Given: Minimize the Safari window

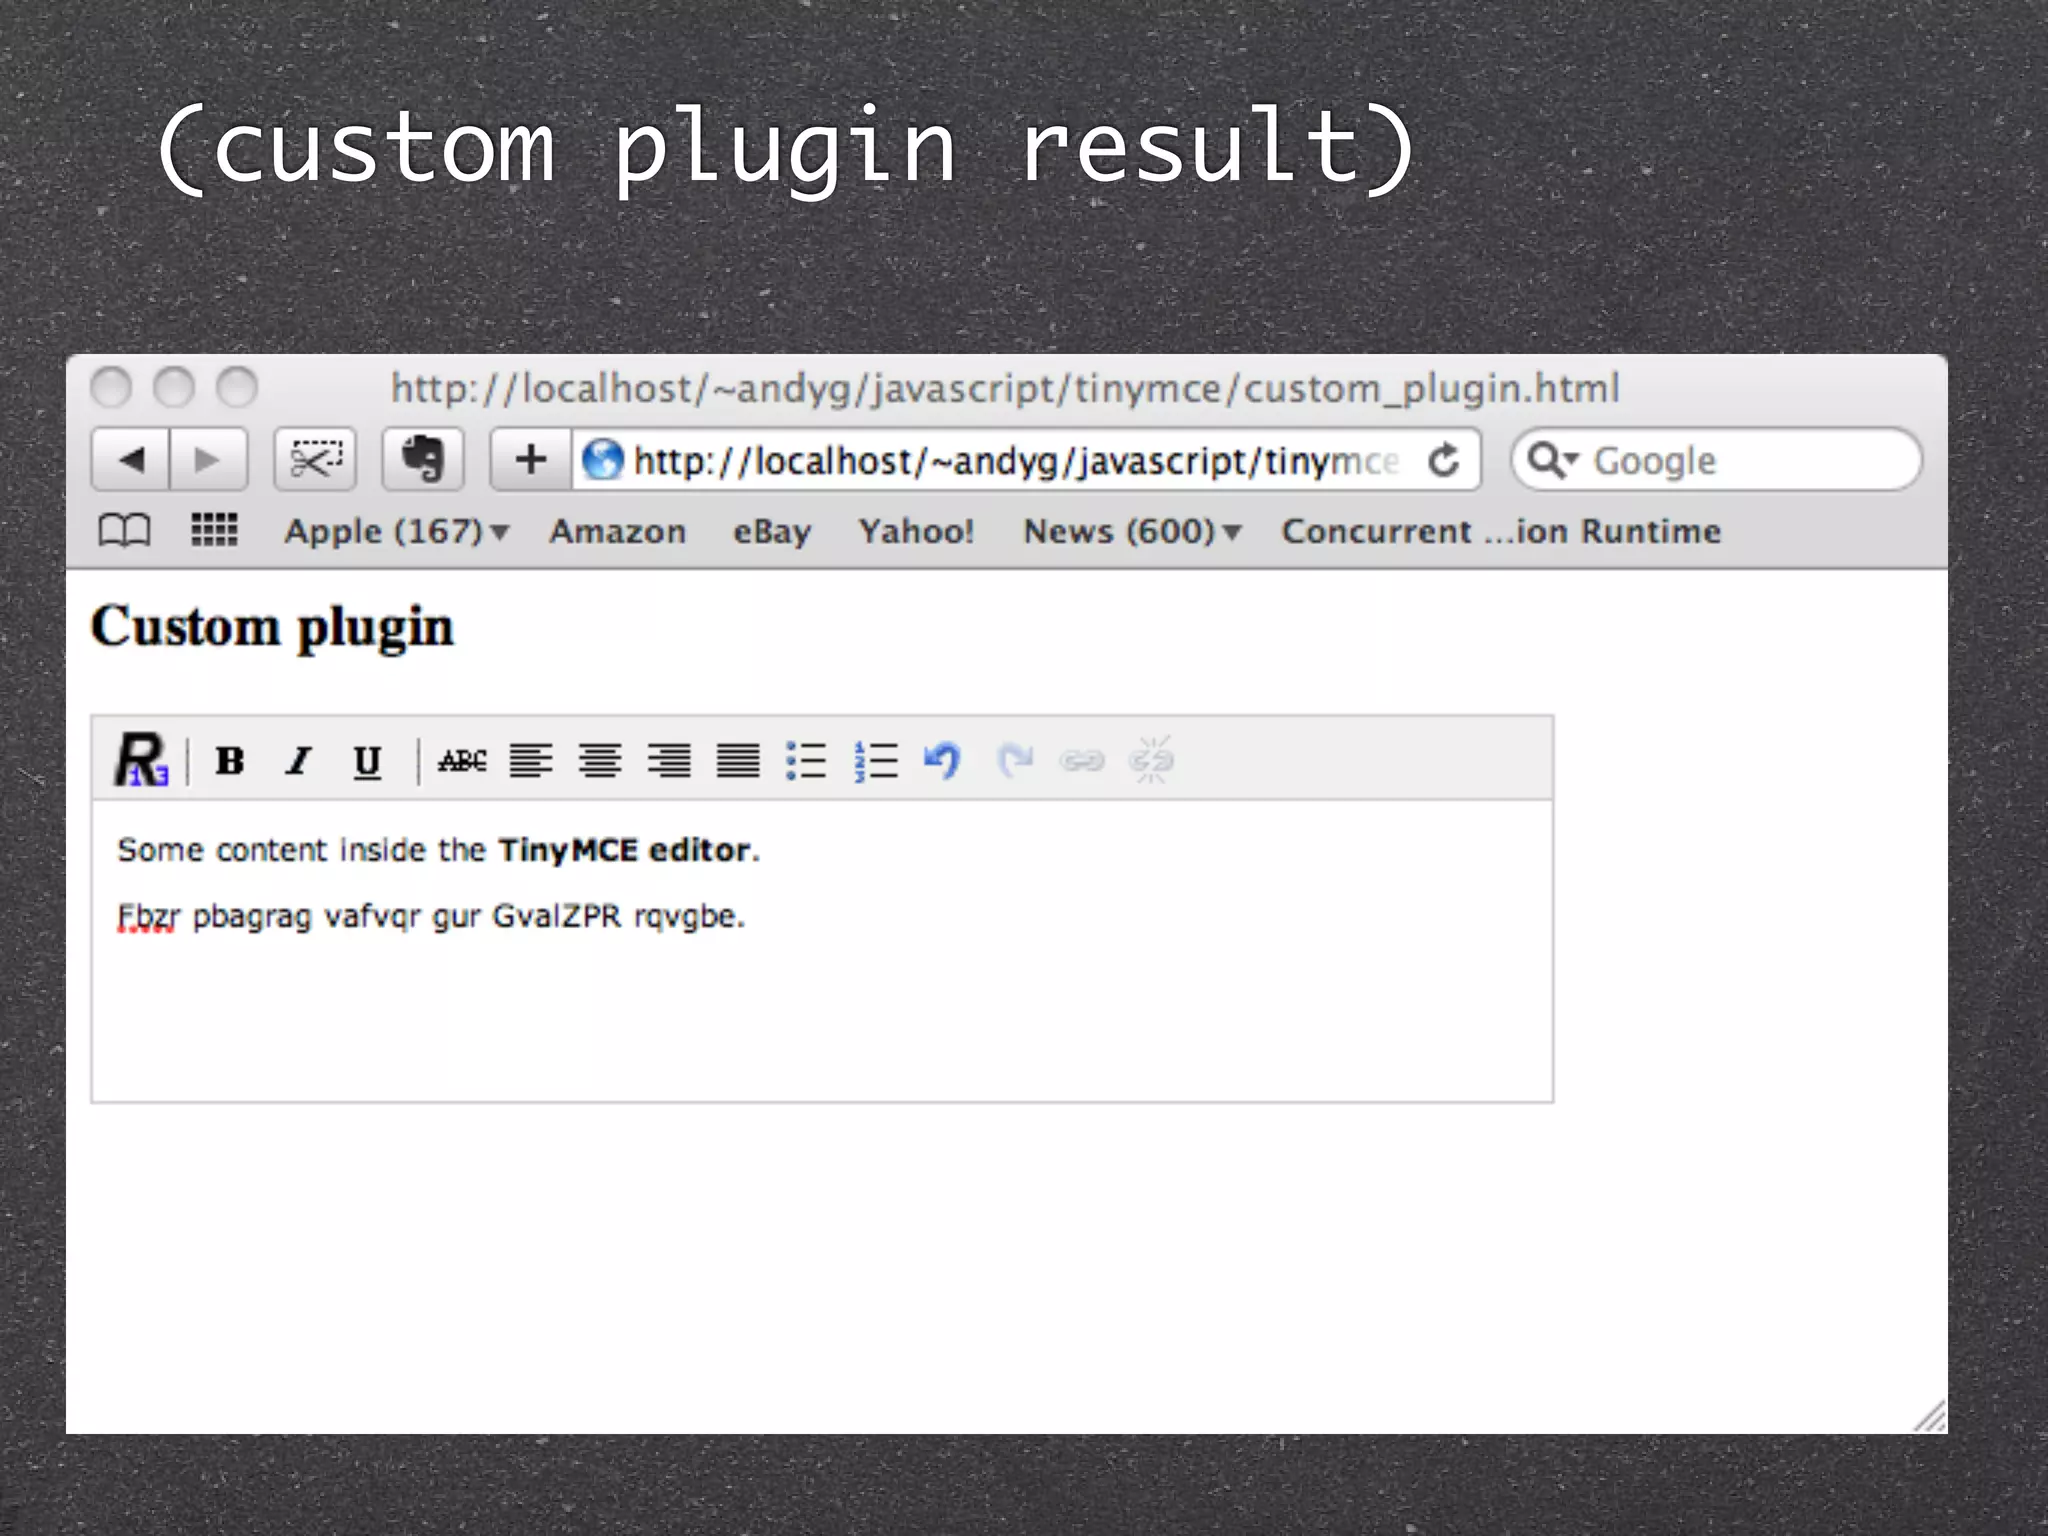Looking at the screenshot, I should 174,387.
